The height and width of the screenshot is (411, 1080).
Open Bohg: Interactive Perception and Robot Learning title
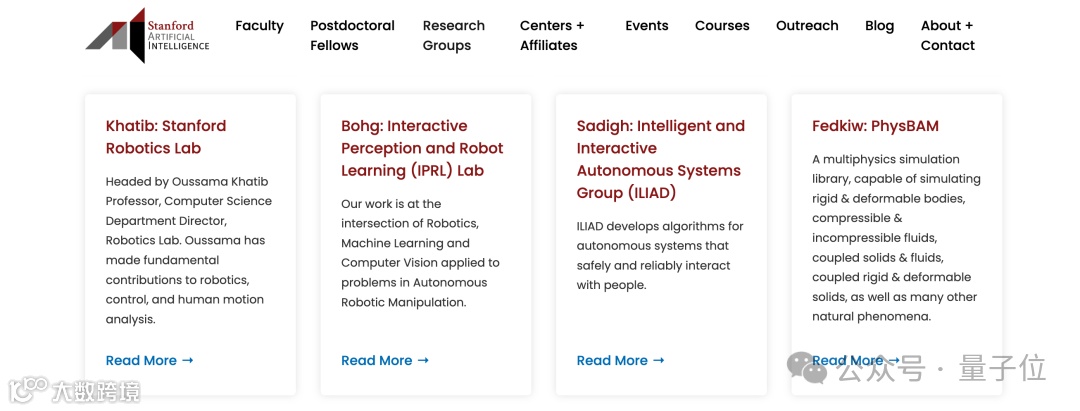[x=422, y=148]
